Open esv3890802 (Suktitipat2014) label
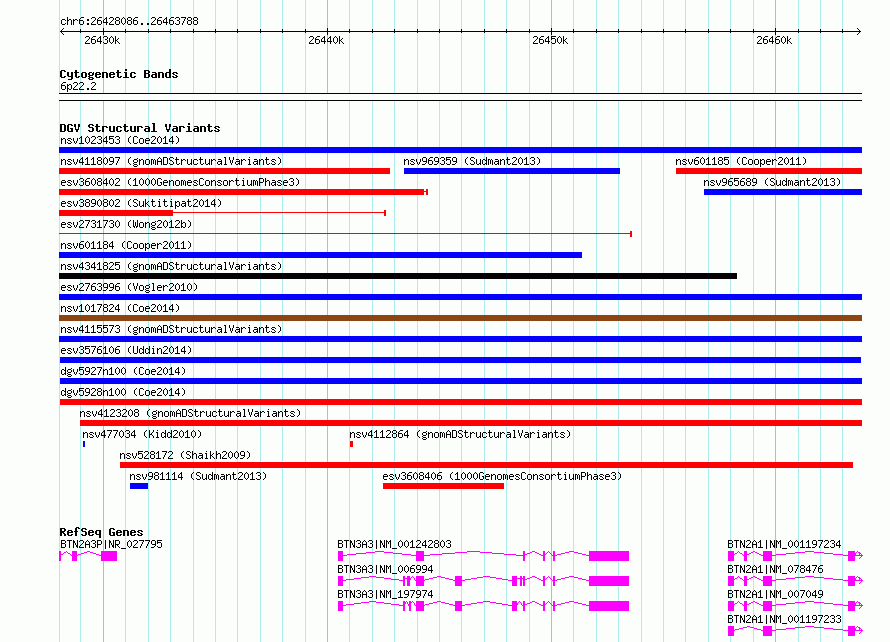 141,203
